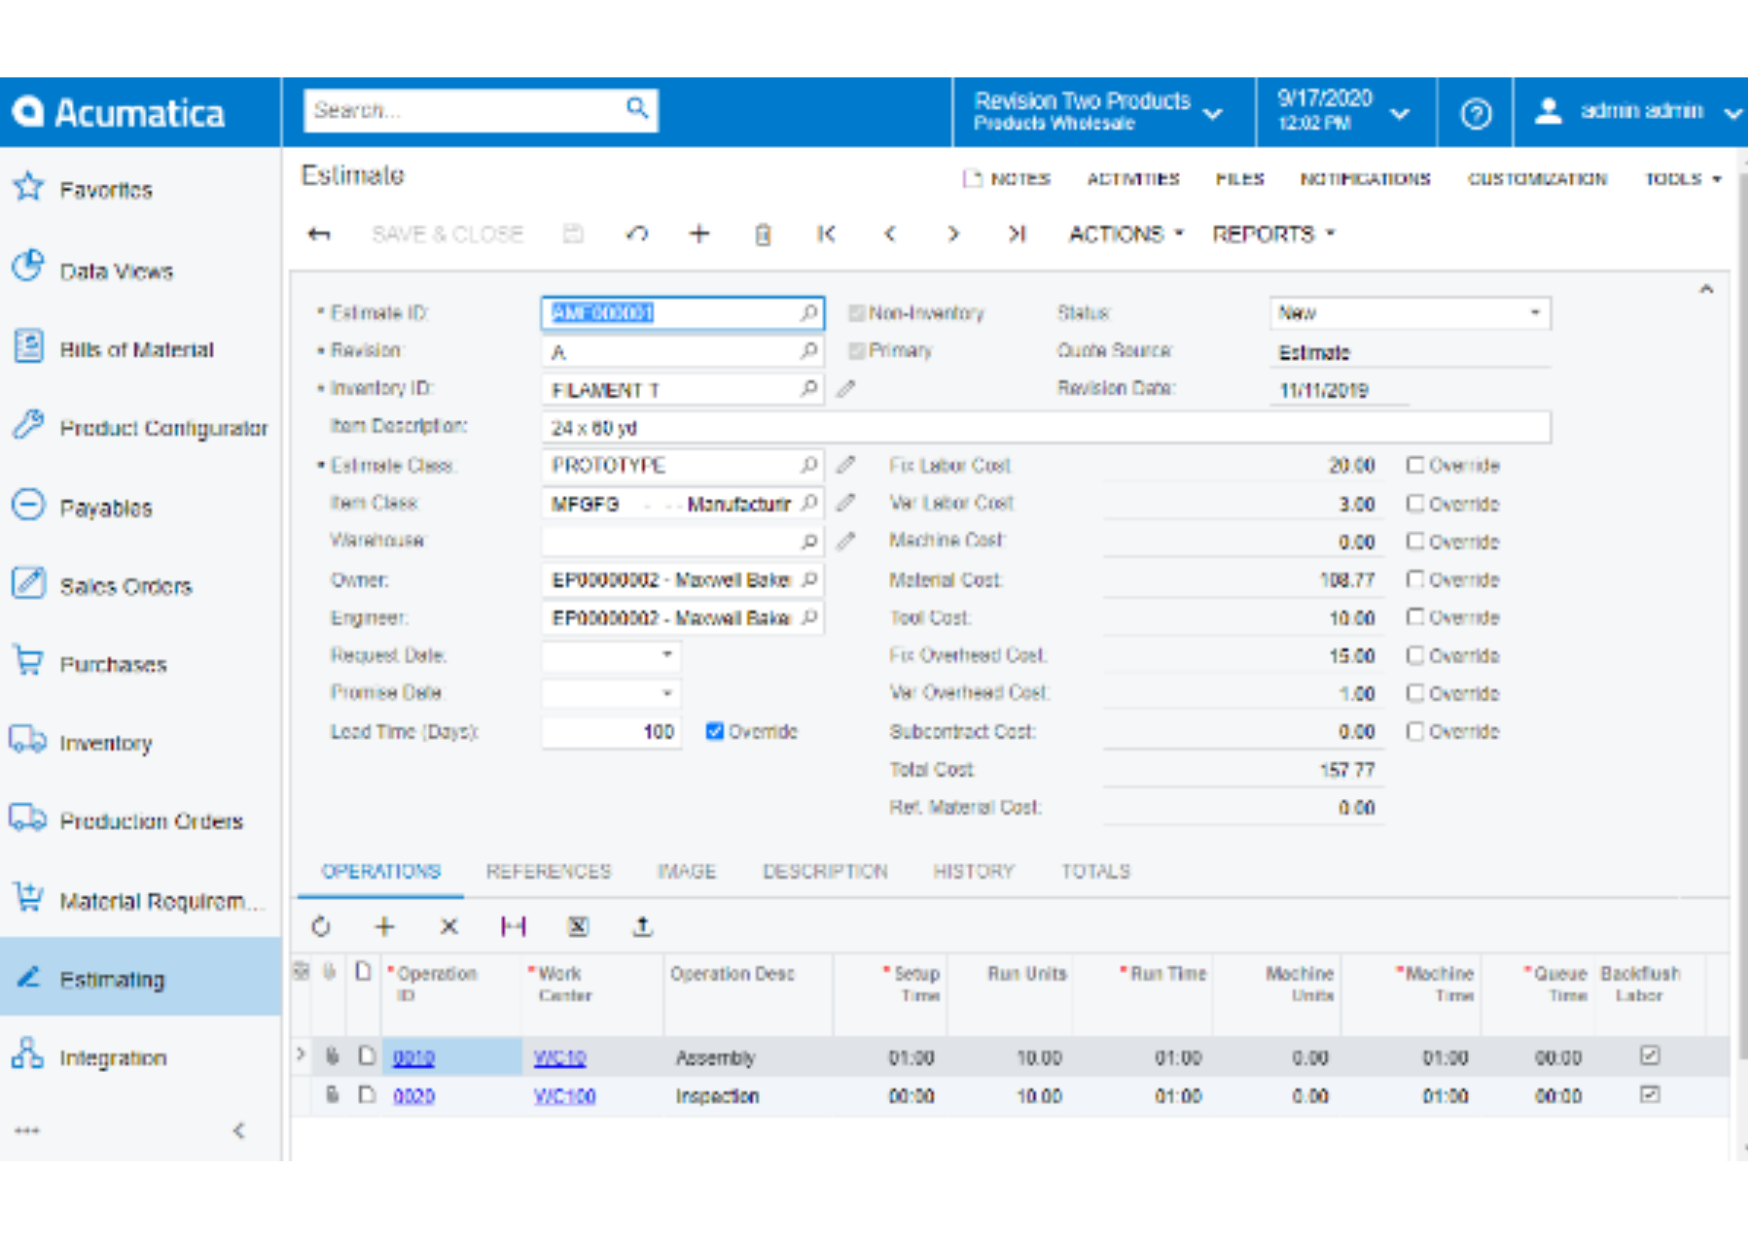Viewport: 1748px width, 1240px height.
Task: Enable the Non-Inventory checkbox
Action: [856, 313]
